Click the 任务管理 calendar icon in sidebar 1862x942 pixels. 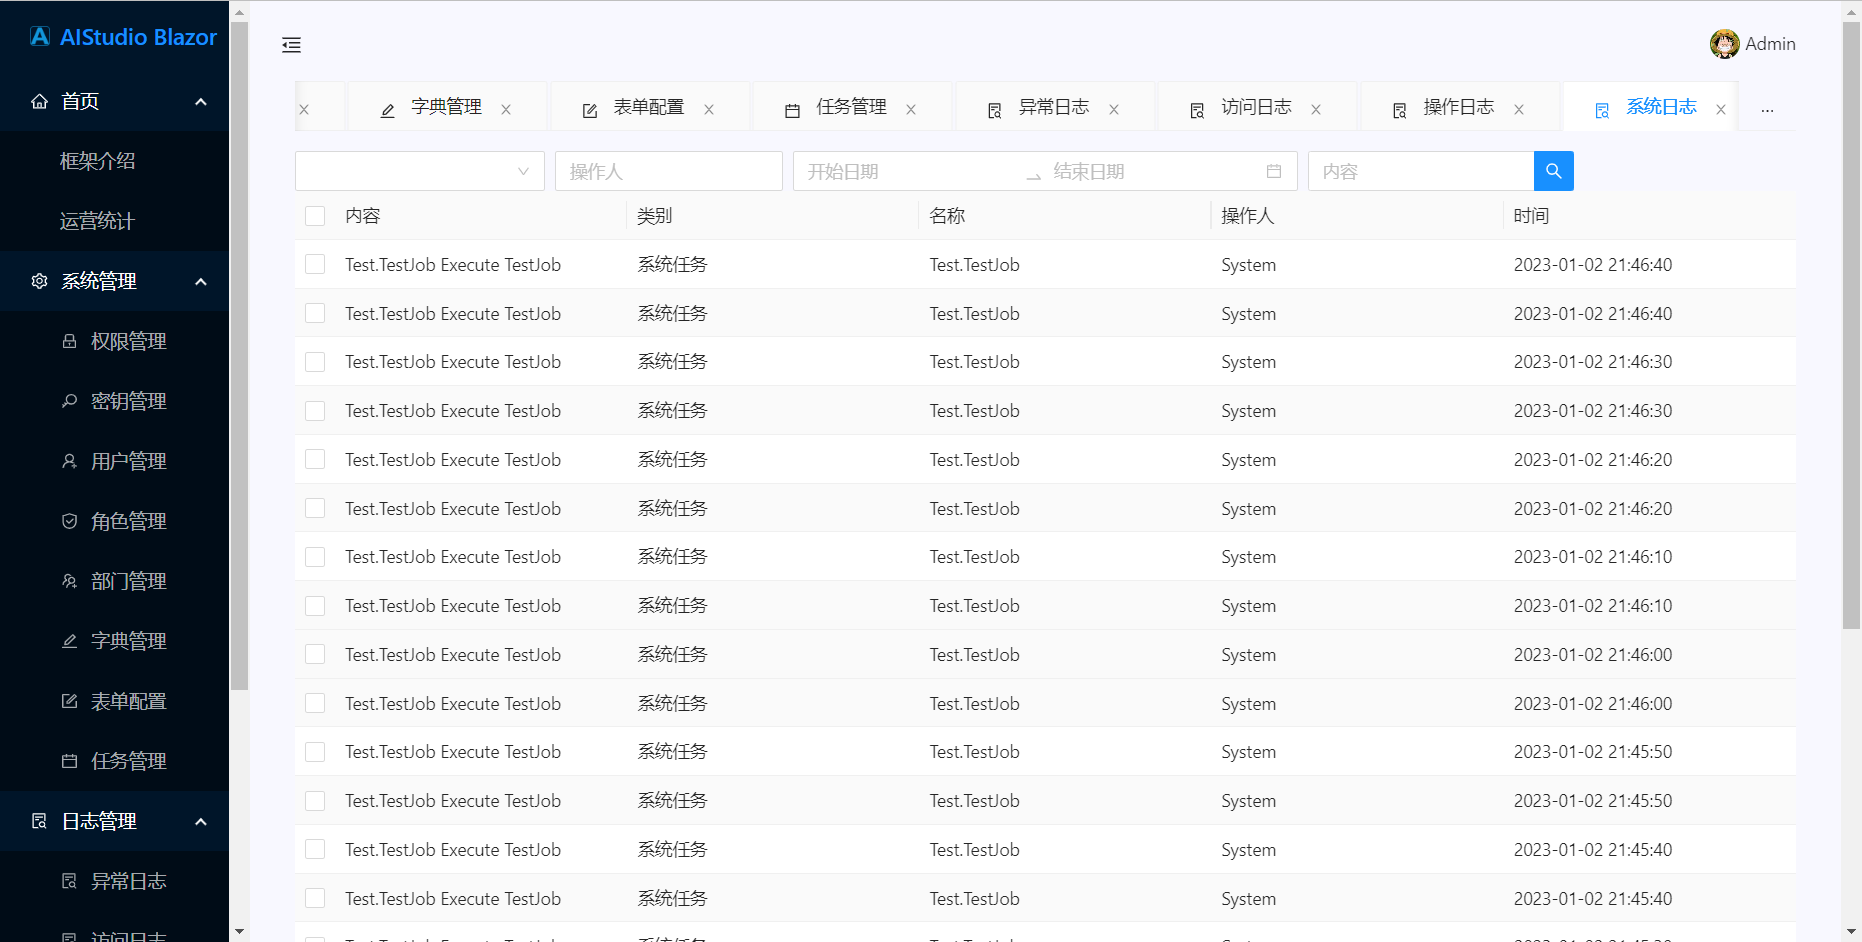[69, 760]
